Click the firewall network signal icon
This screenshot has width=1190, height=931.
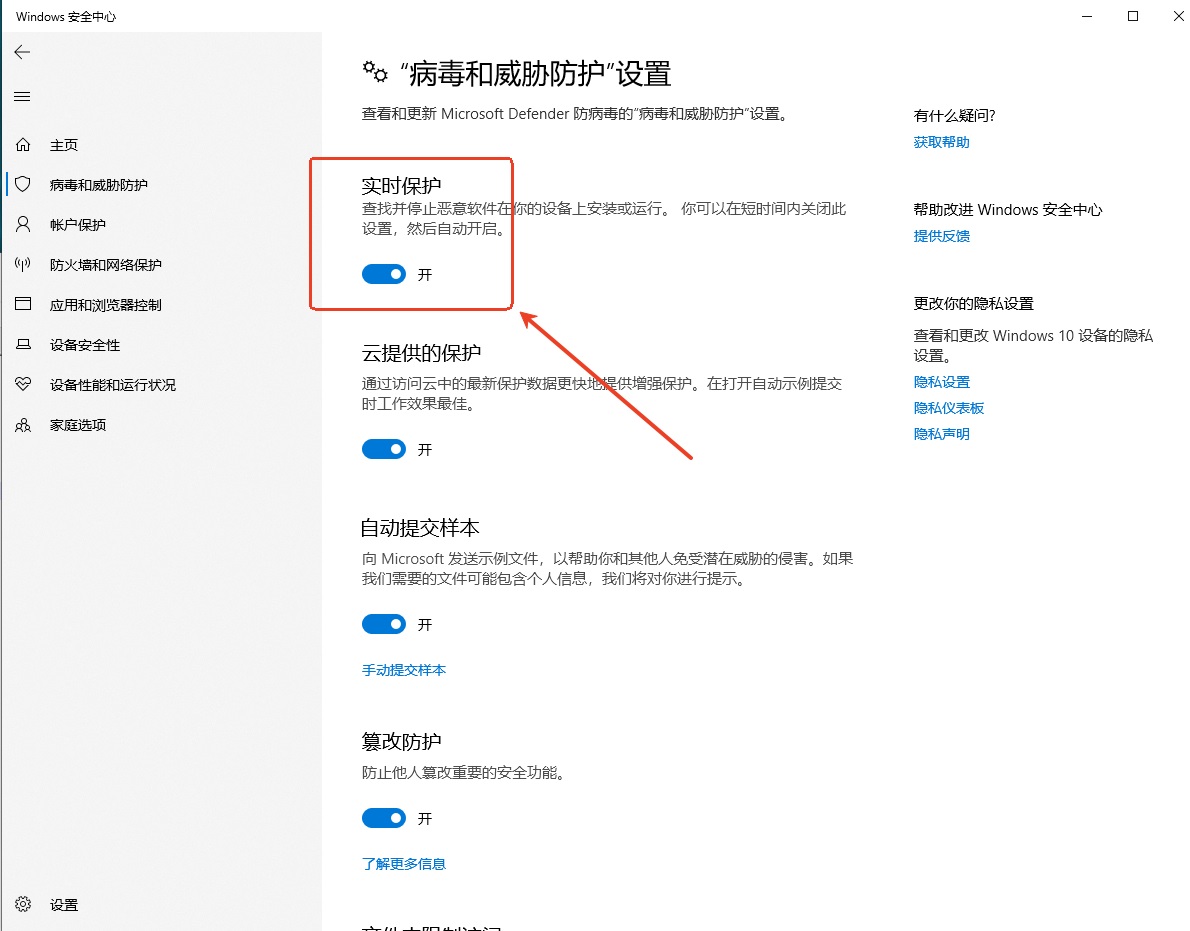(x=23, y=265)
